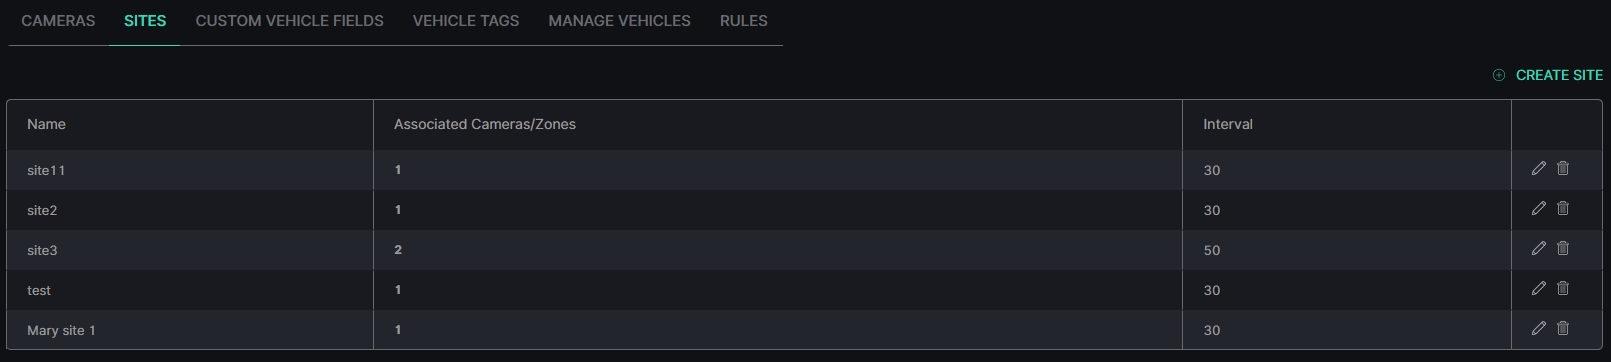Click the Name column header

point(46,124)
